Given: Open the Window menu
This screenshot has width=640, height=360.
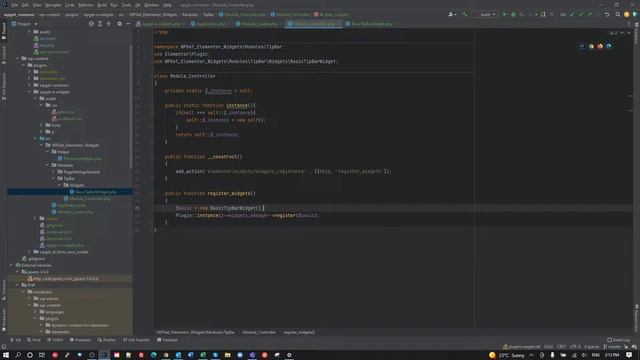Looking at the screenshot, I should 151,5.
